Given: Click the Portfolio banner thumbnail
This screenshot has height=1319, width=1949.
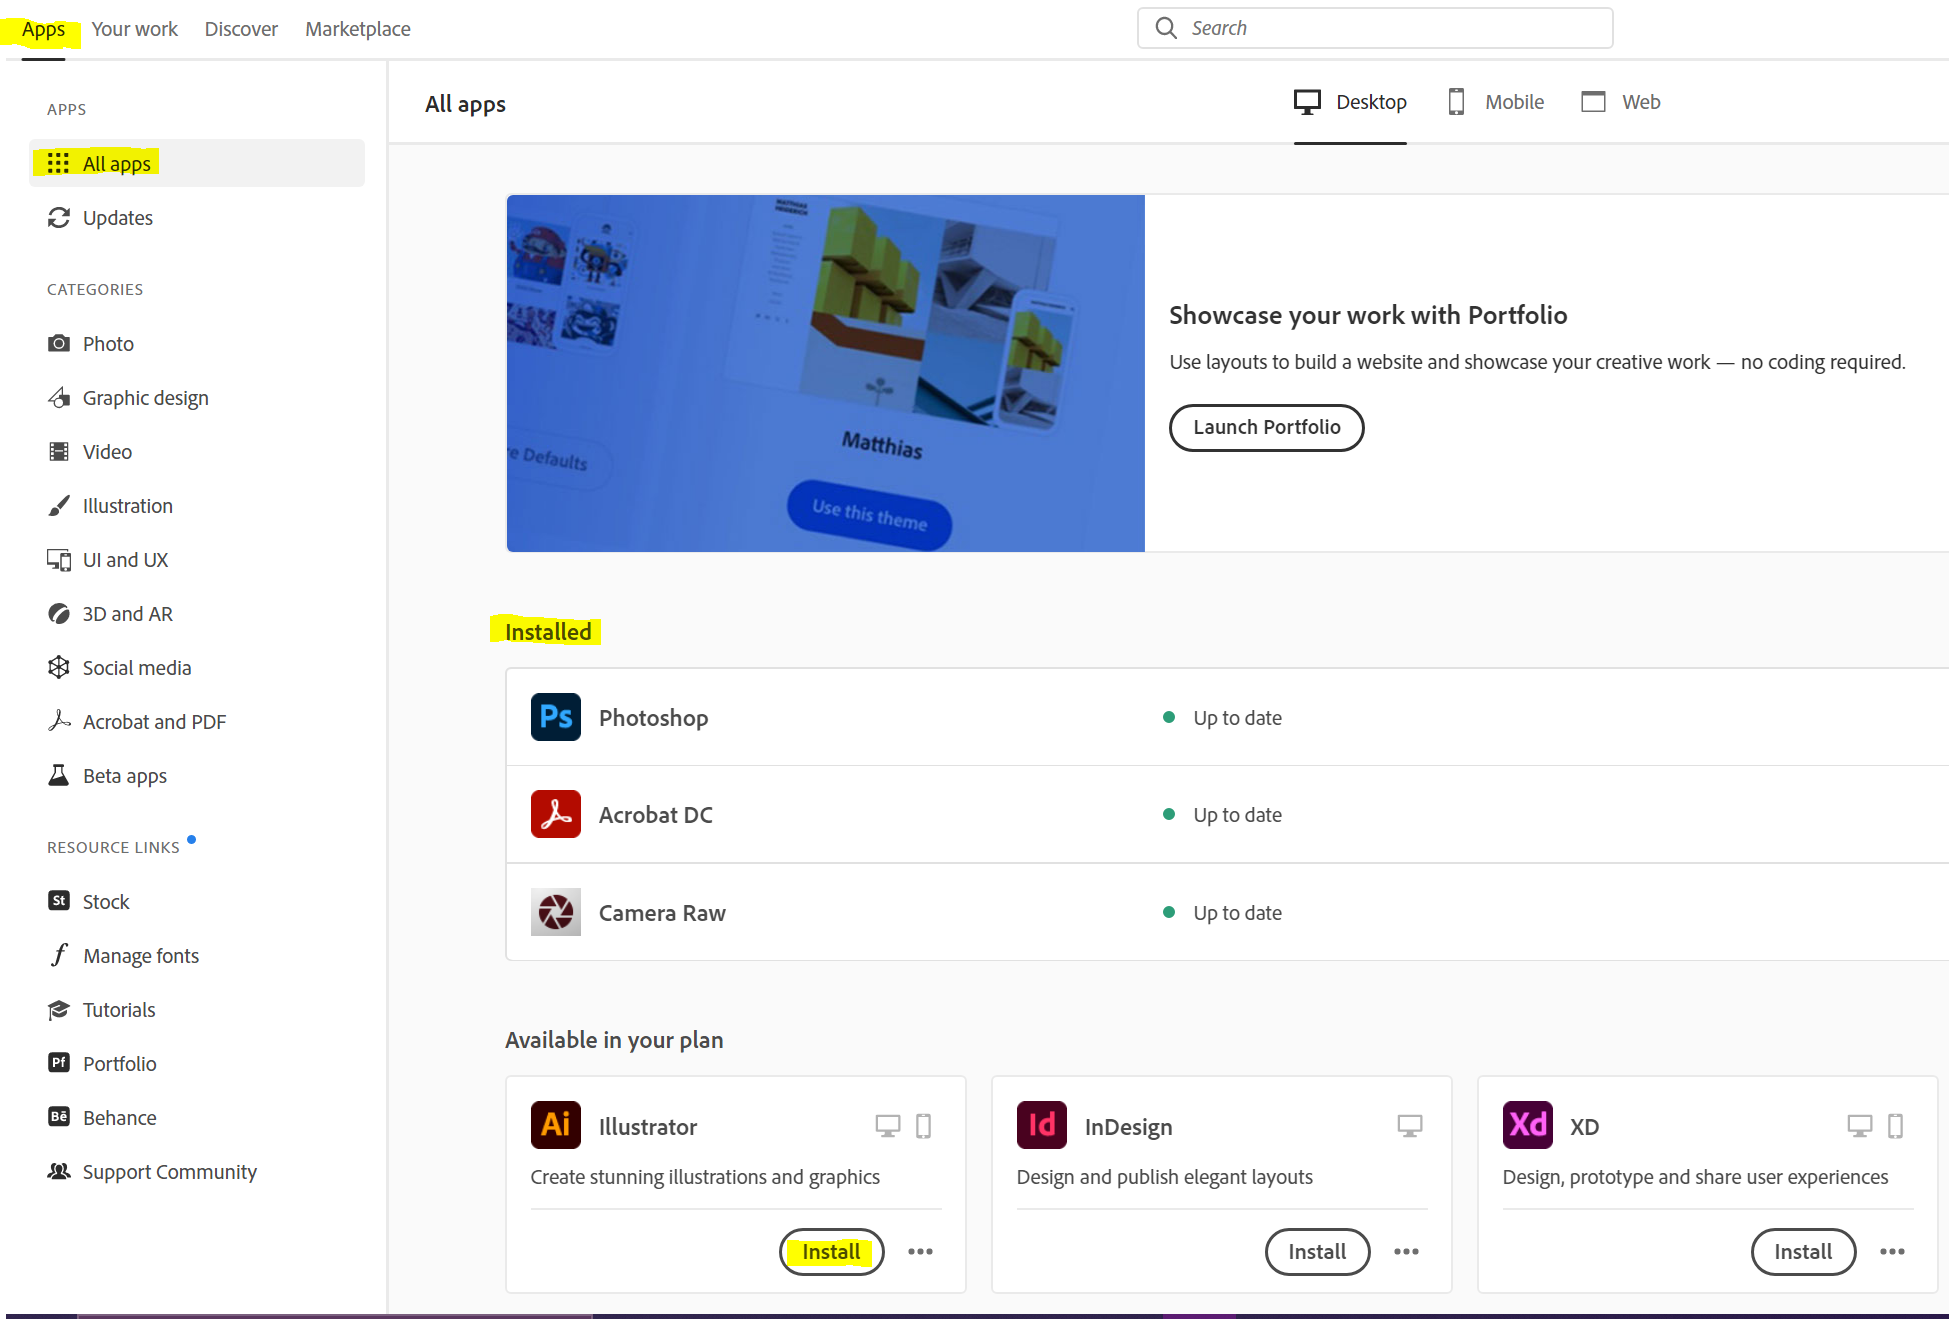Looking at the screenshot, I should [825, 373].
